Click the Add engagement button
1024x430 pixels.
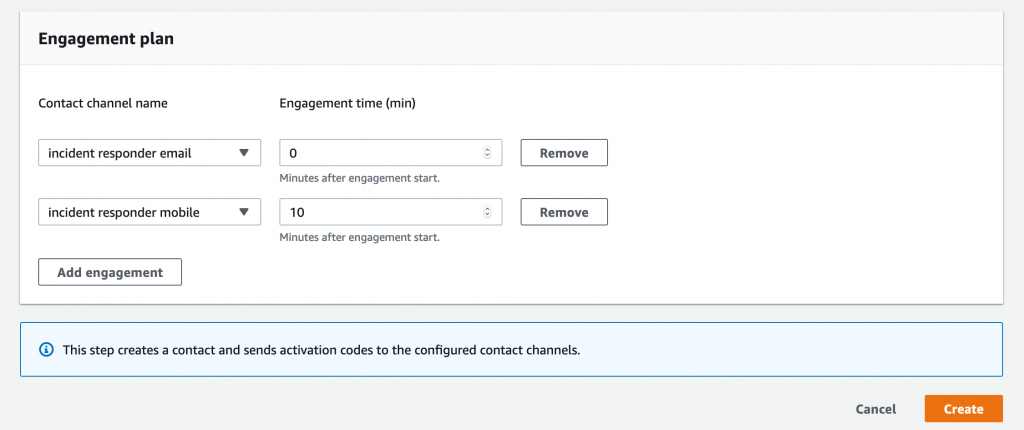tap(110, 273)
